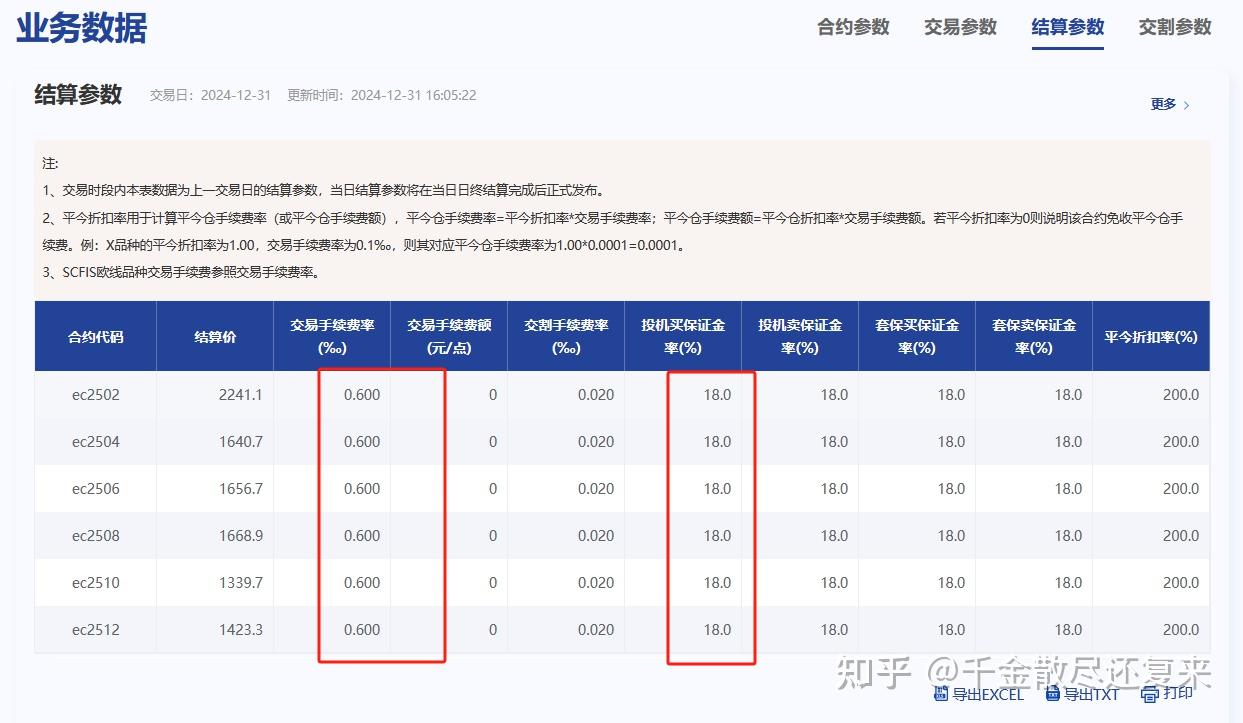Click the 交易手续费率(‰) column header
This screenshot has width=1243, height=723.
332,337
